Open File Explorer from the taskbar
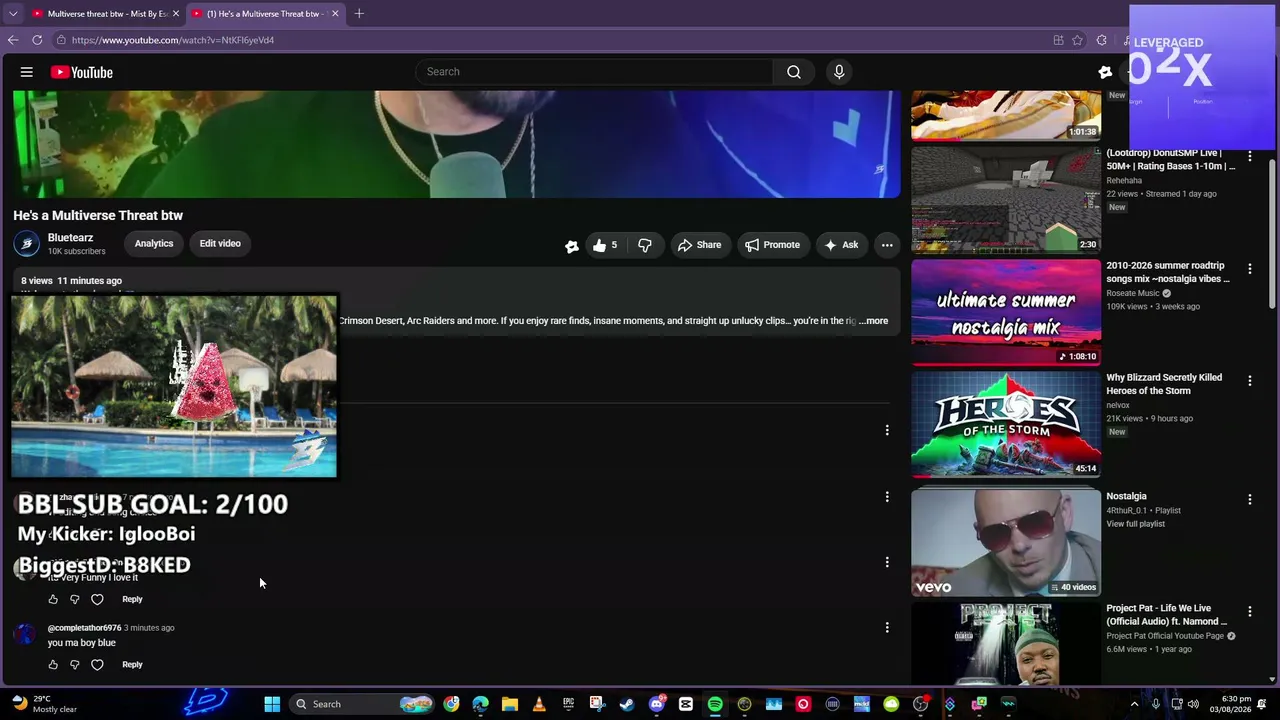 click(x=510, y=704)
